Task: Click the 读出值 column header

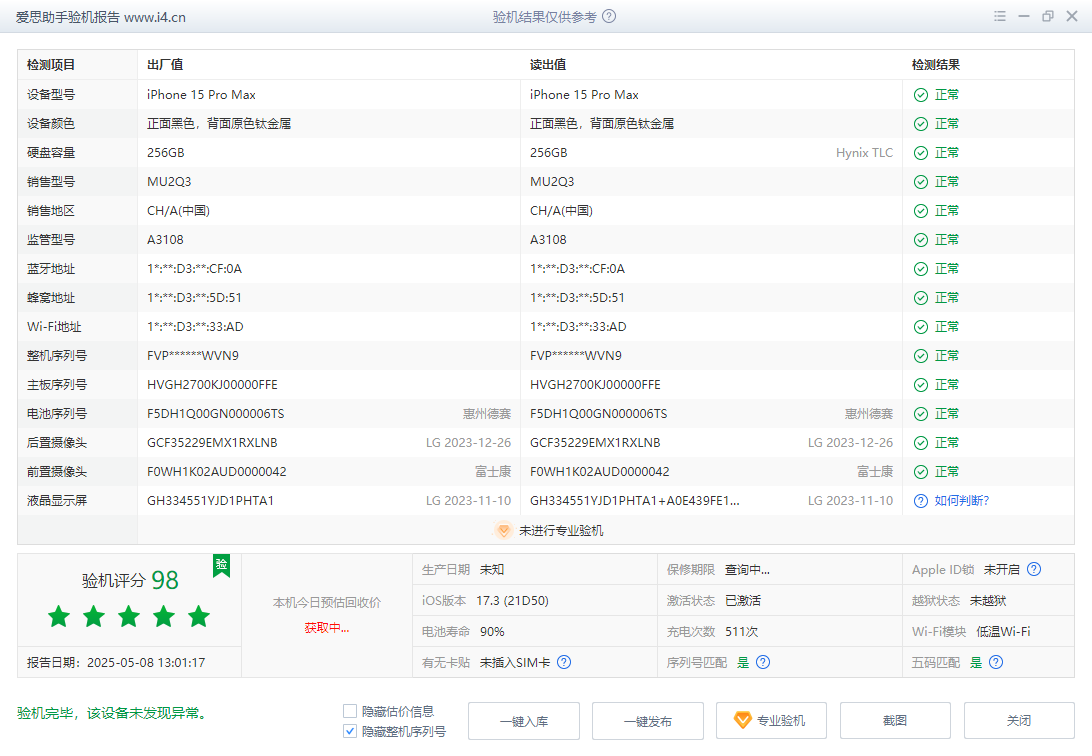Action: [548, 65]
